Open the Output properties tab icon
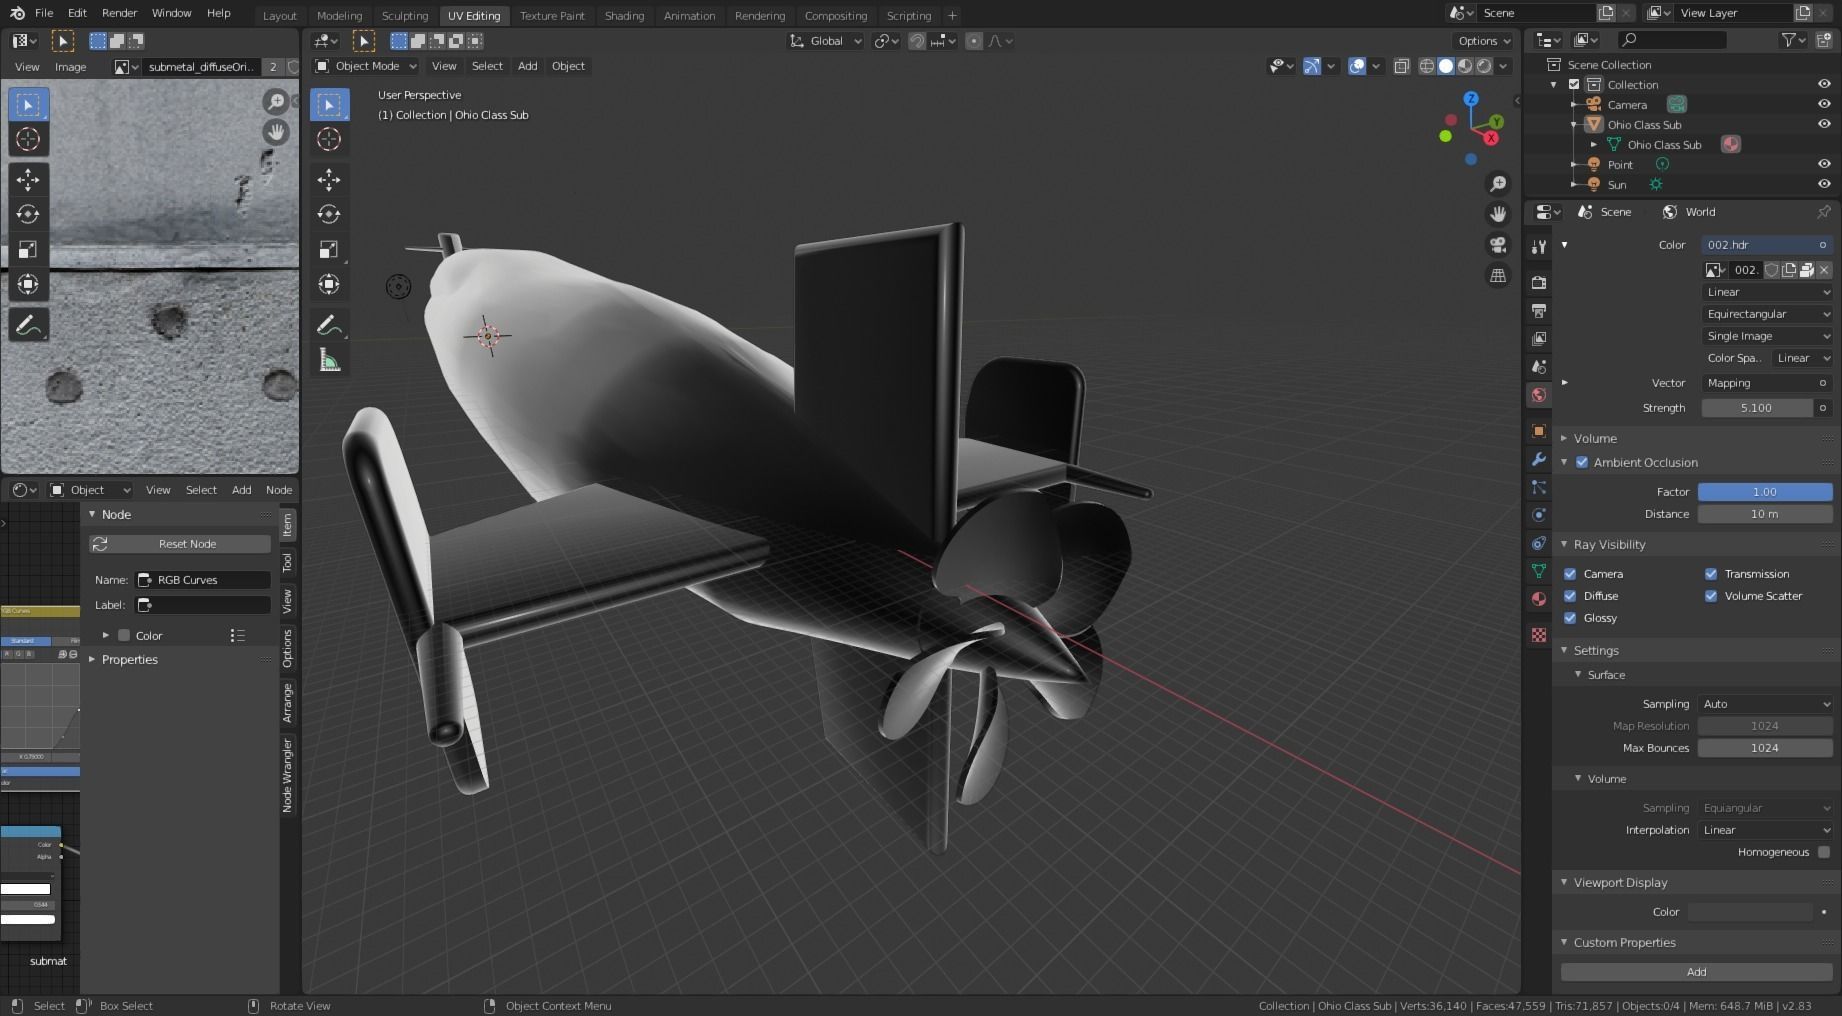 tap(1539, 311)
